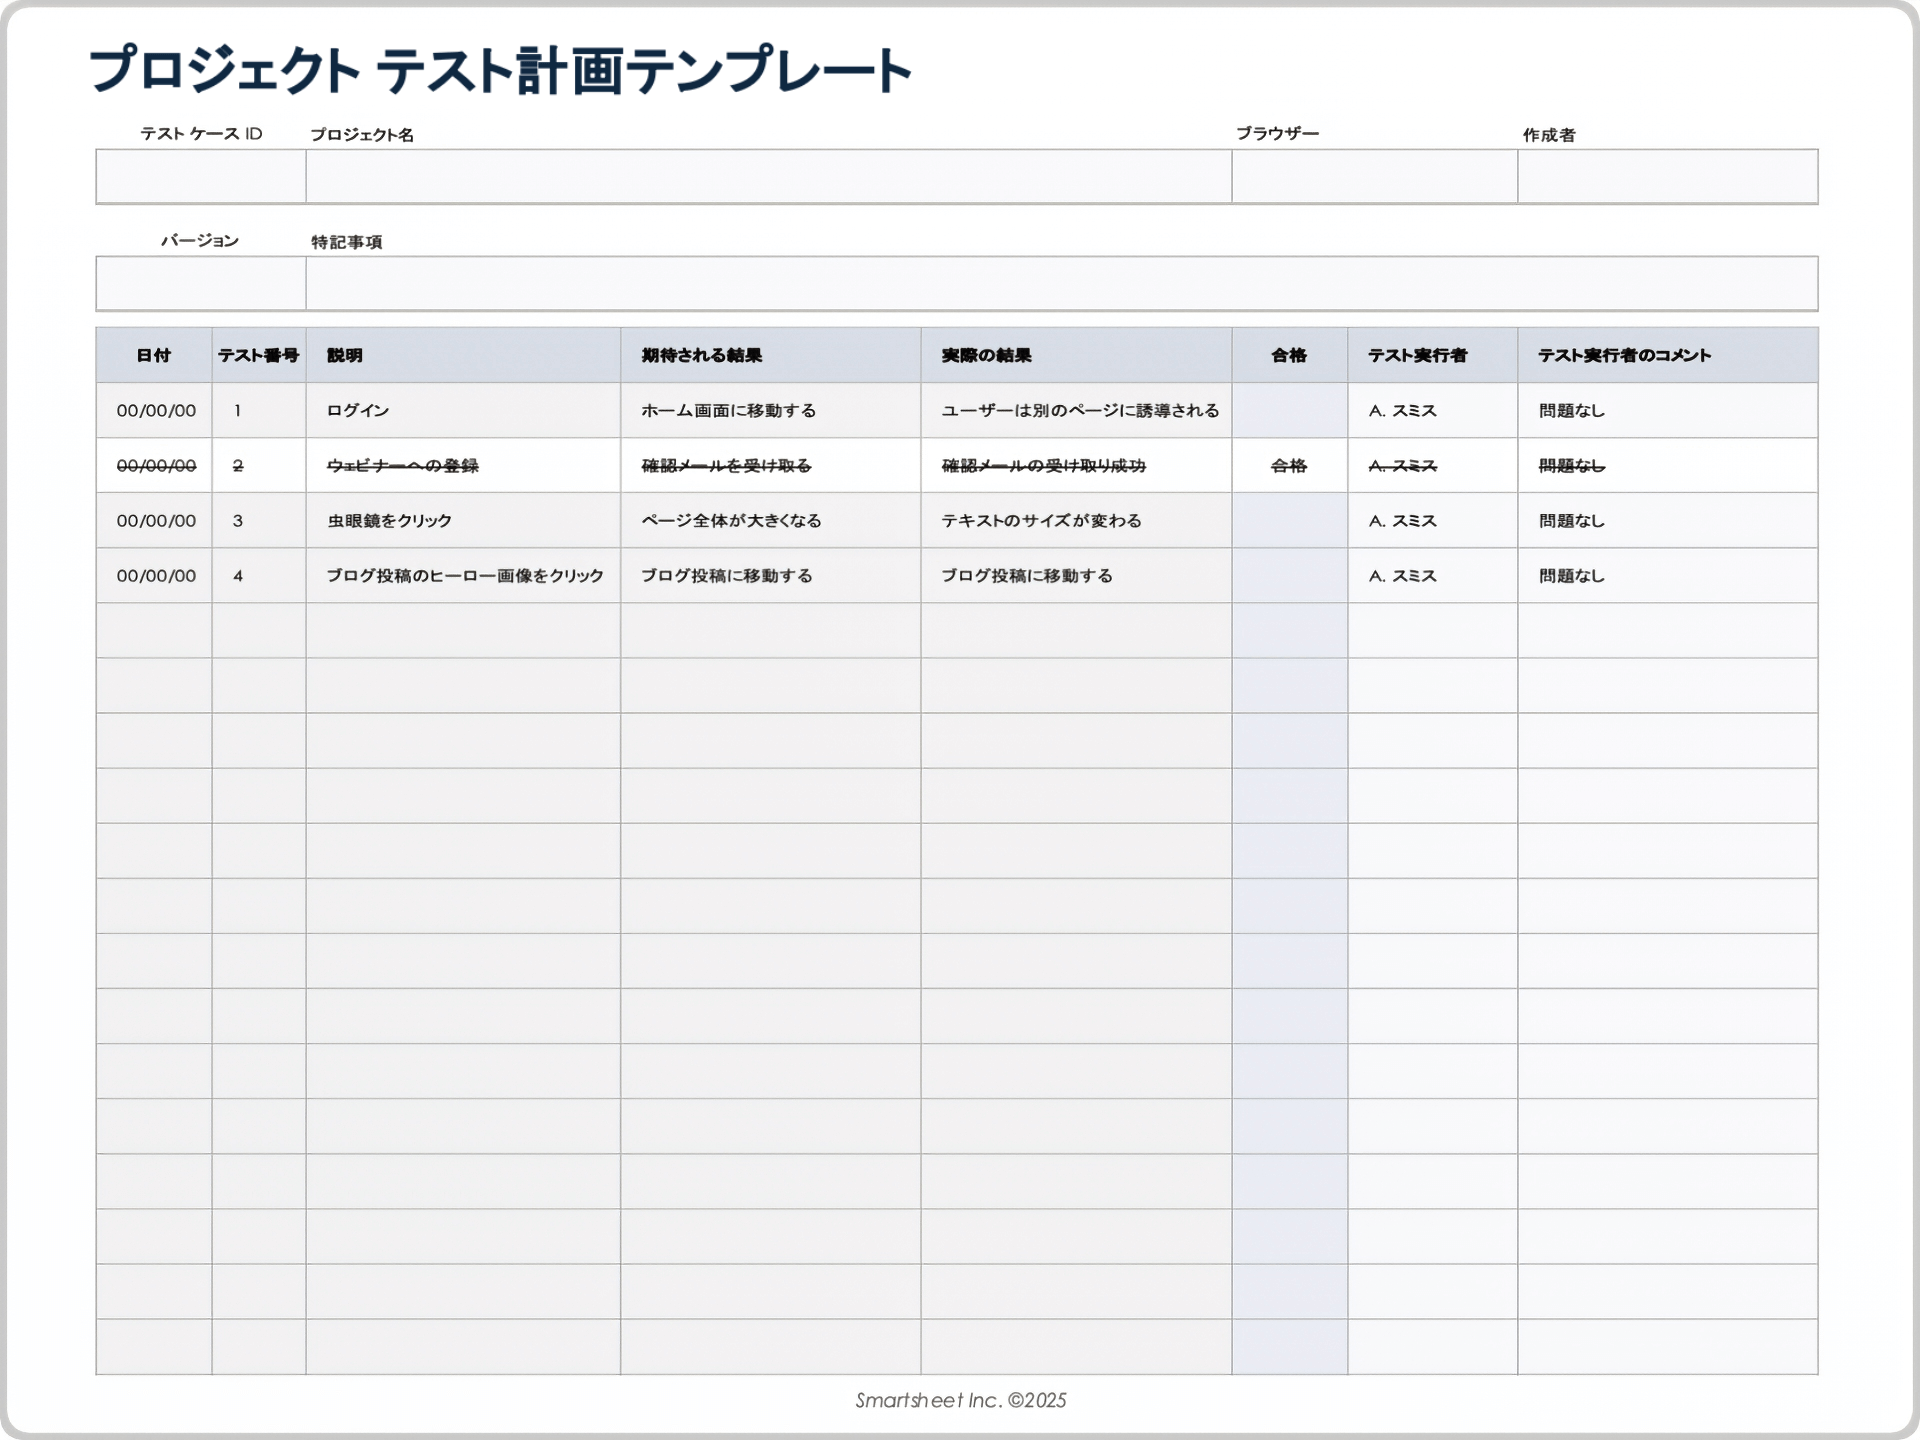
Task: Click the 合格 column header
Action: pyautogui.click(x=1288, y=355)
